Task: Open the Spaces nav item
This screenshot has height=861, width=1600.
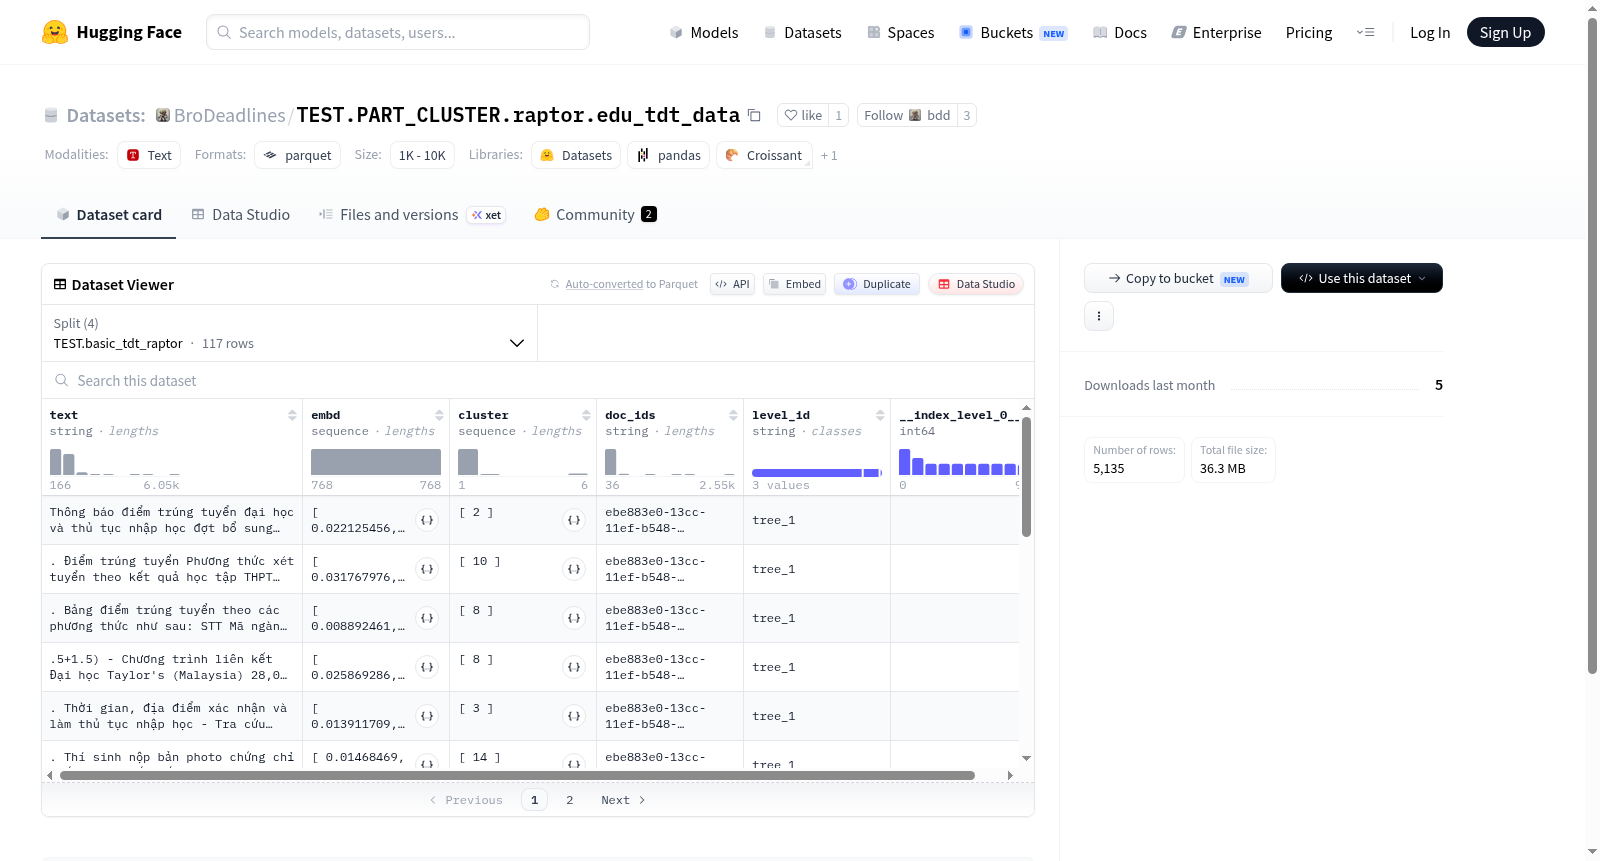Action: [x=900, y=32]
